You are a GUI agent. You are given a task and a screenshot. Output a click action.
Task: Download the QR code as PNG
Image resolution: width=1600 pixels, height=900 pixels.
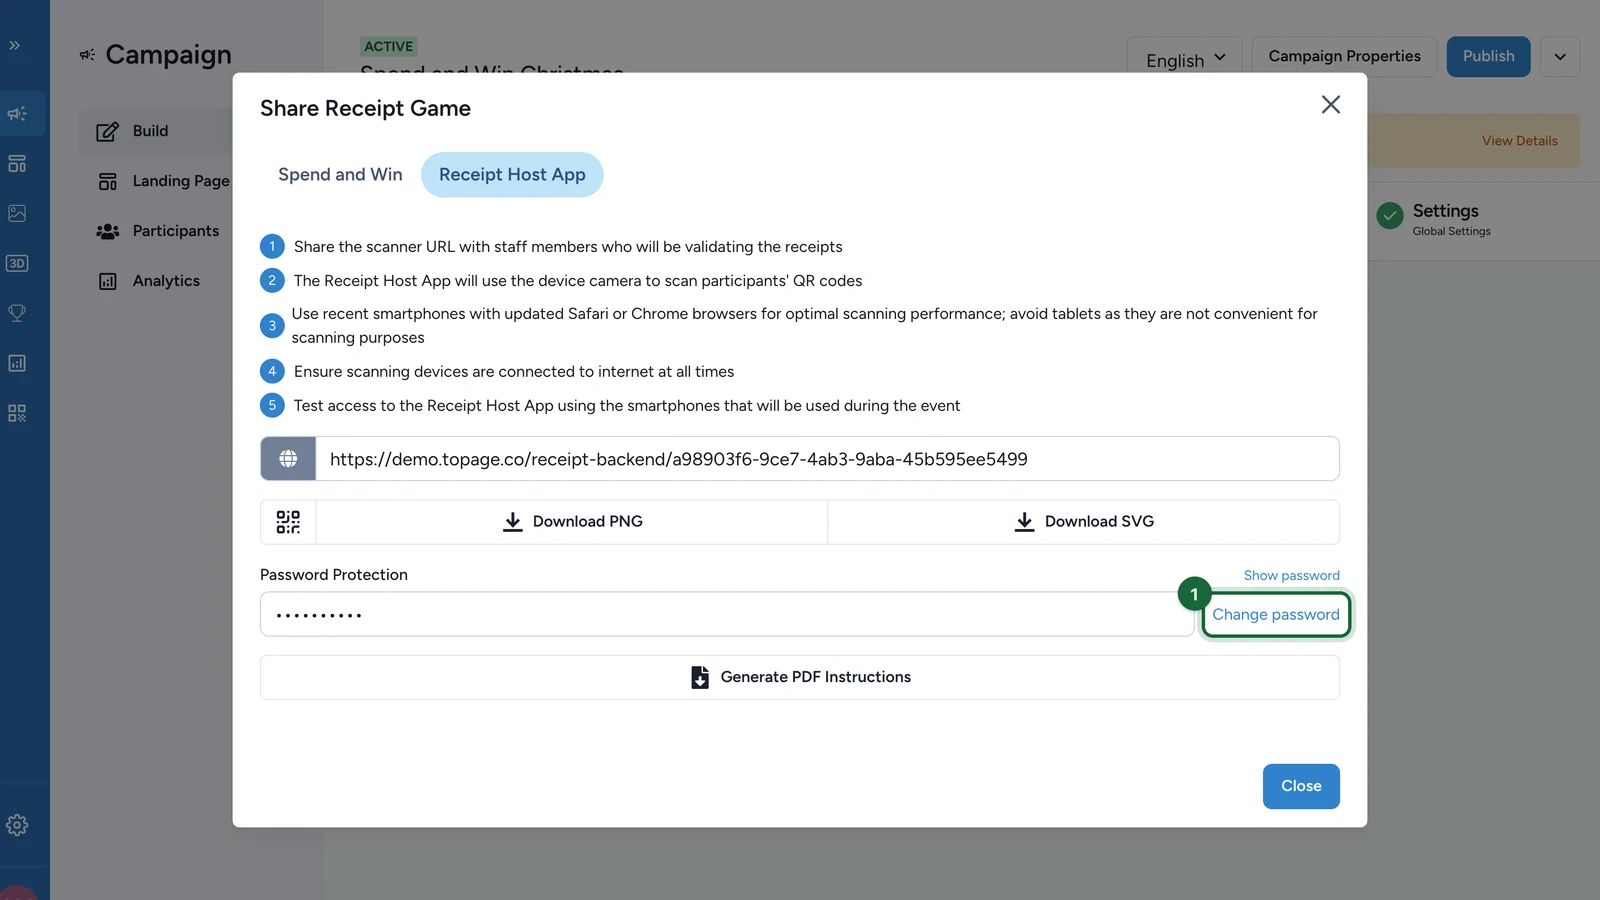[572, 522]
